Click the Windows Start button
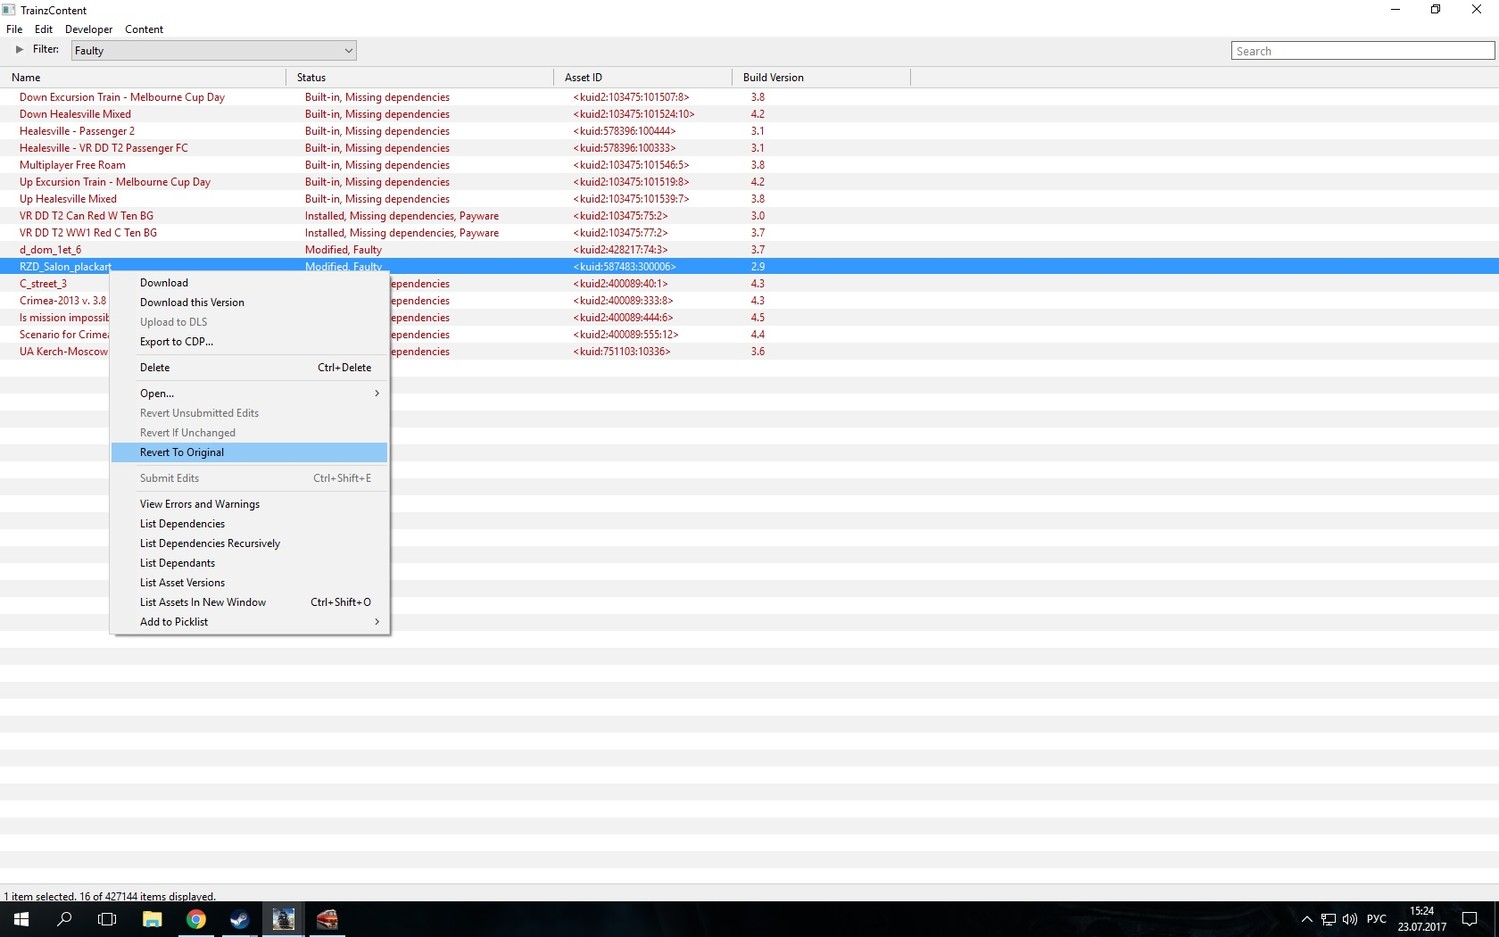The image size is (1499, 937). click(x=21, y=919)
